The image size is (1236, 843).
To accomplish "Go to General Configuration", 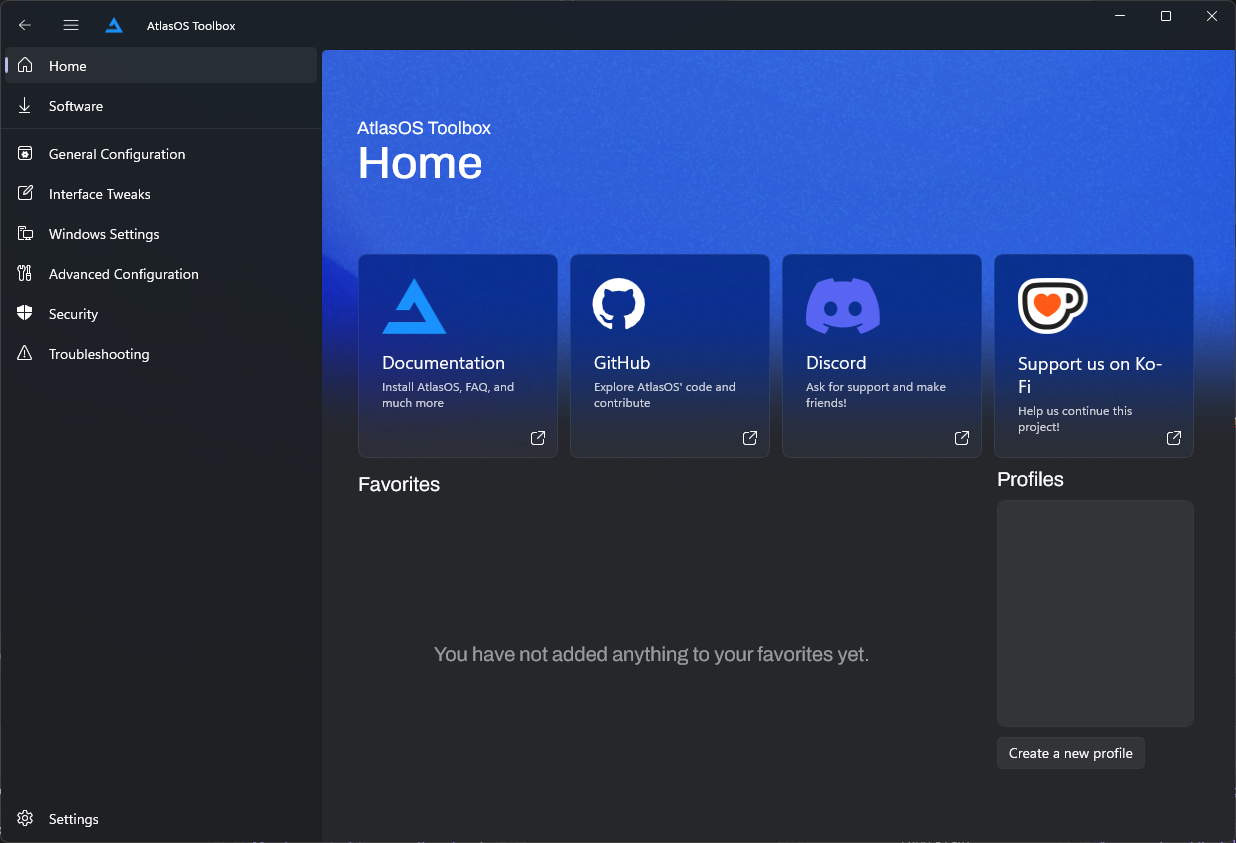I will point(161,154).
